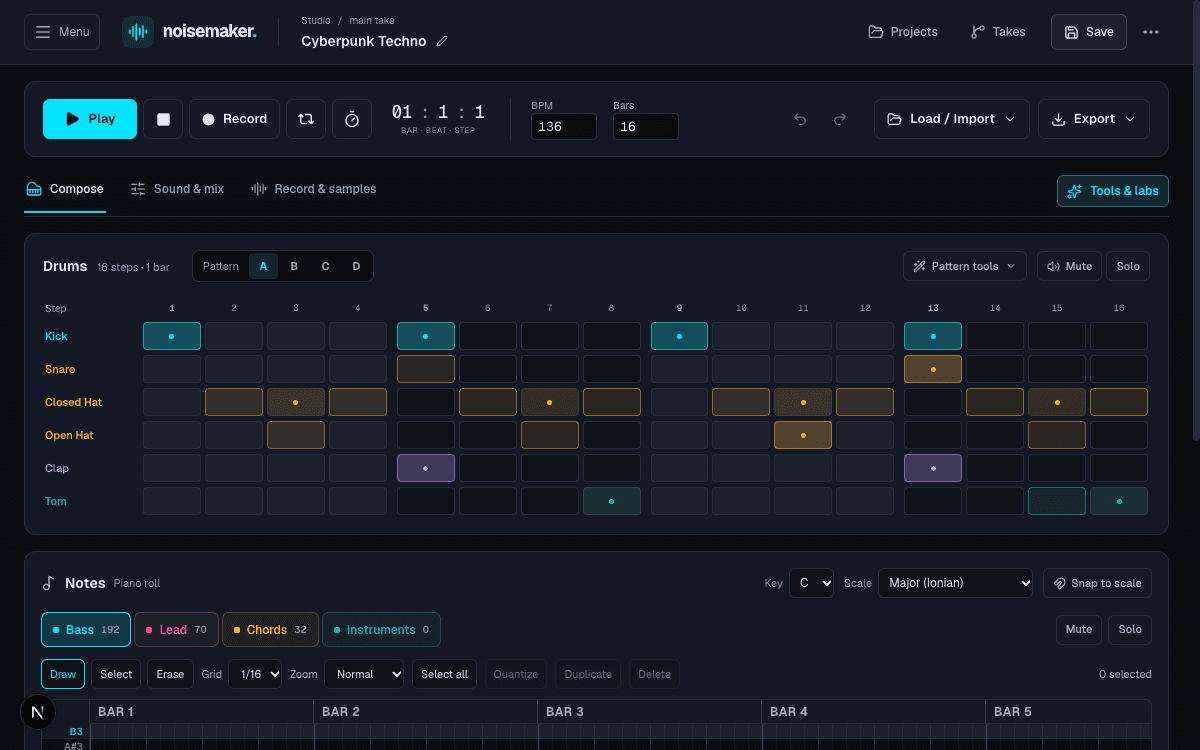
Task: Start recording with the Record button
Action: pos(234,119)
